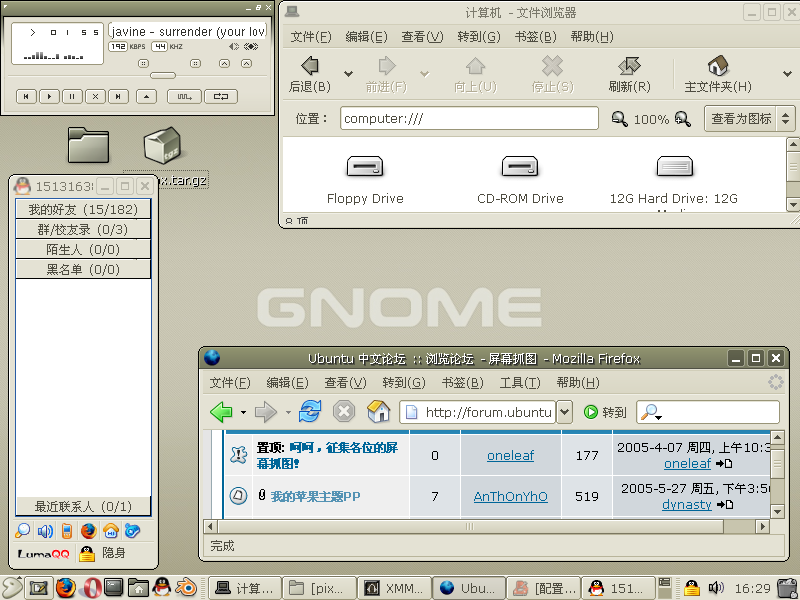Click LumaQQ mobile phone icon
The height and width of the screenshot is (600, 800).
pyautogui.click(x=66, y=531)
